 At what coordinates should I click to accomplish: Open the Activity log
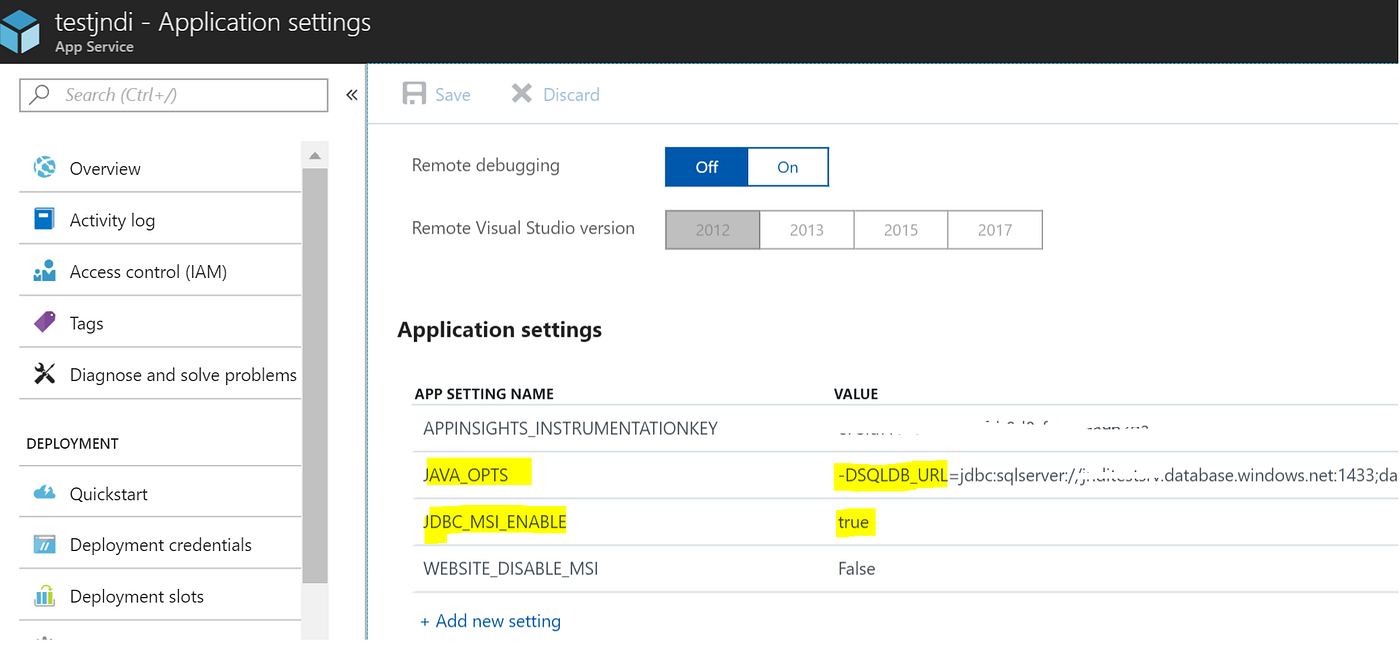(112, 218)
